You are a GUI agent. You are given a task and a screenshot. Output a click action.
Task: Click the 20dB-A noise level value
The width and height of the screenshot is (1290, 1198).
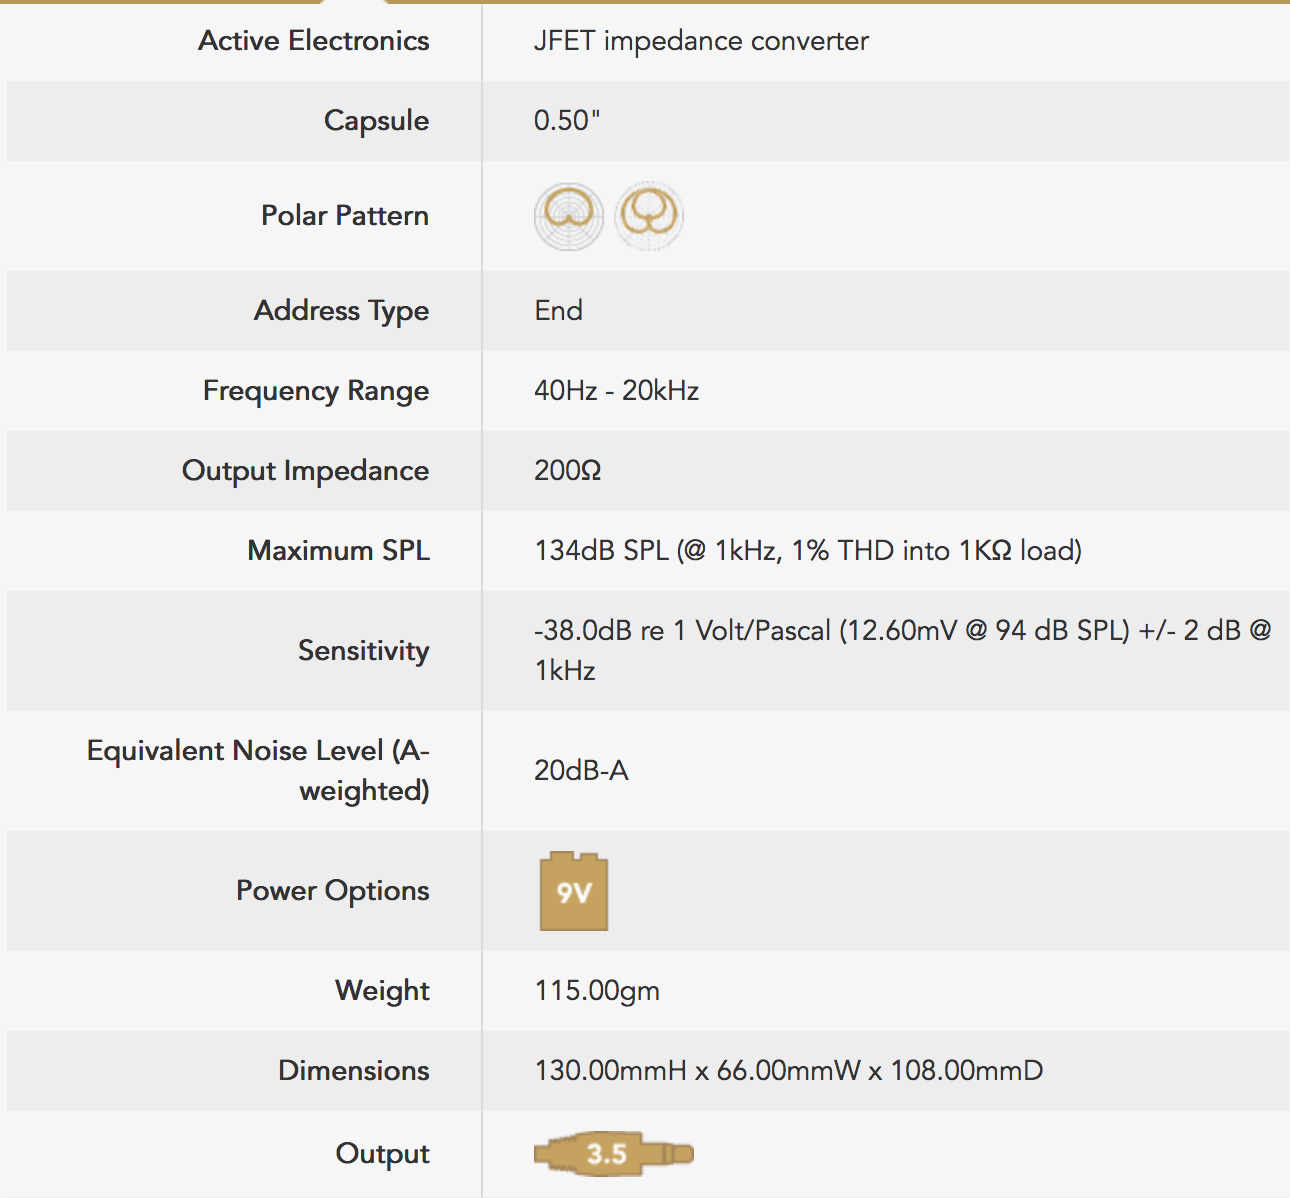[x=581, y=771]
